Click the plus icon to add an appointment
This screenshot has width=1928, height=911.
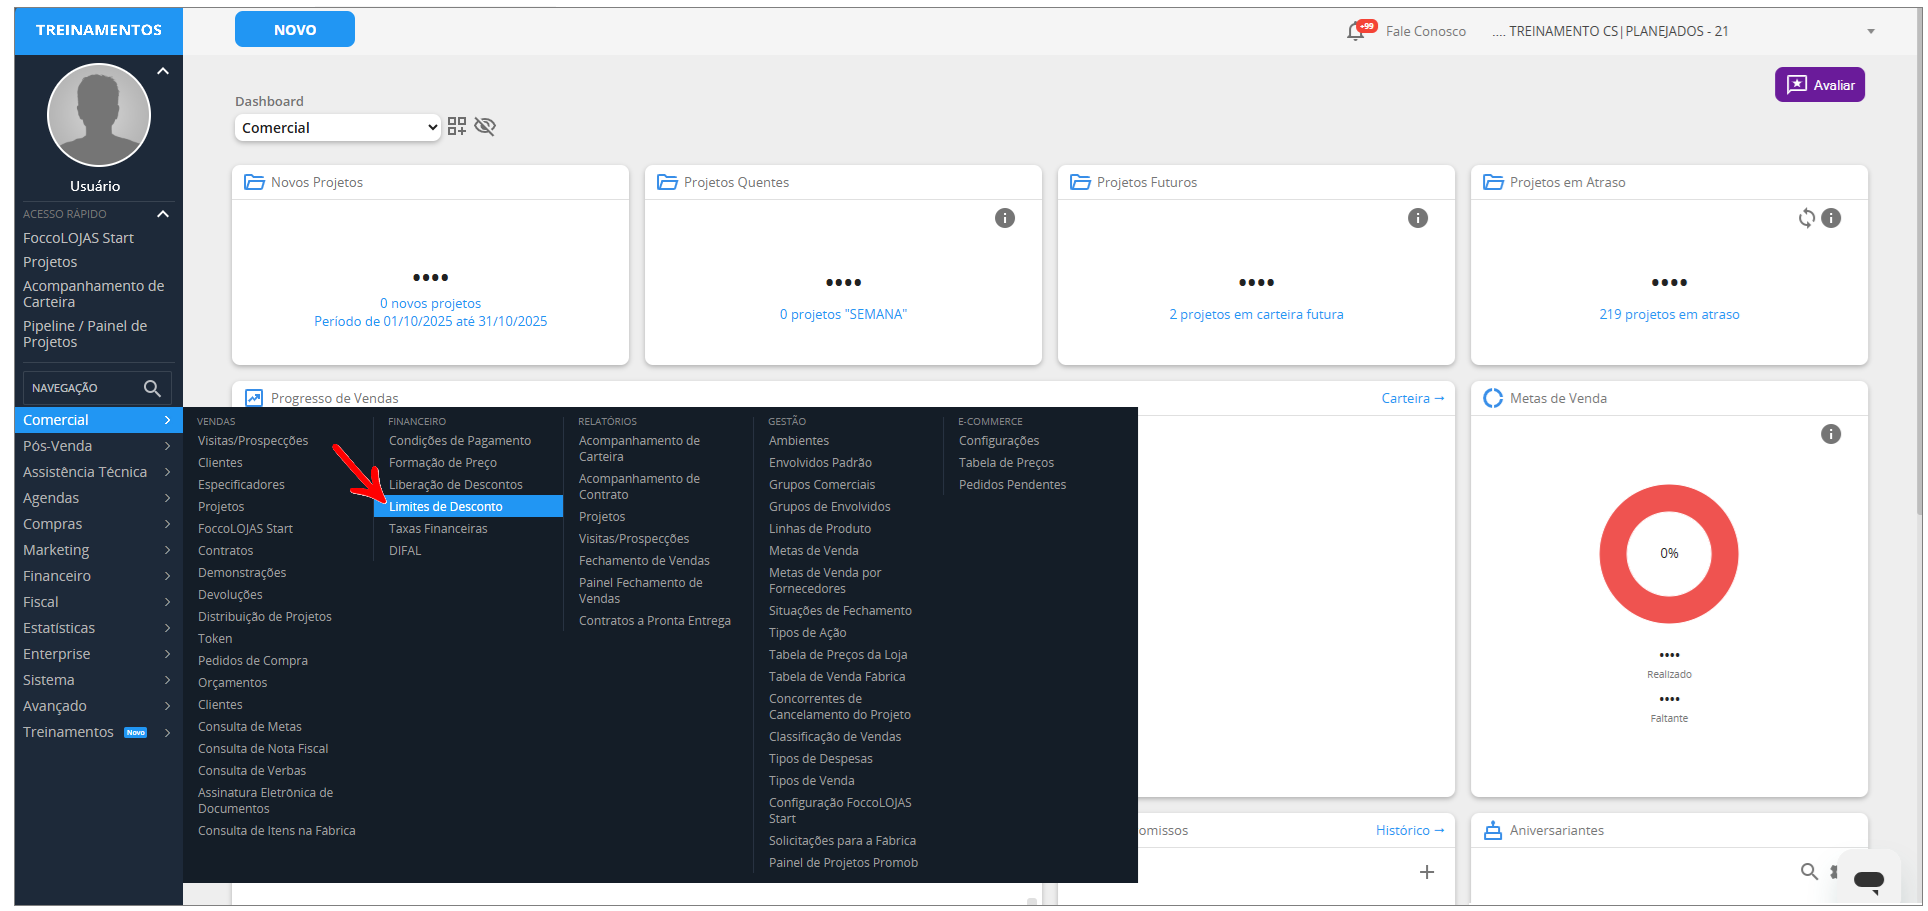1427,872
